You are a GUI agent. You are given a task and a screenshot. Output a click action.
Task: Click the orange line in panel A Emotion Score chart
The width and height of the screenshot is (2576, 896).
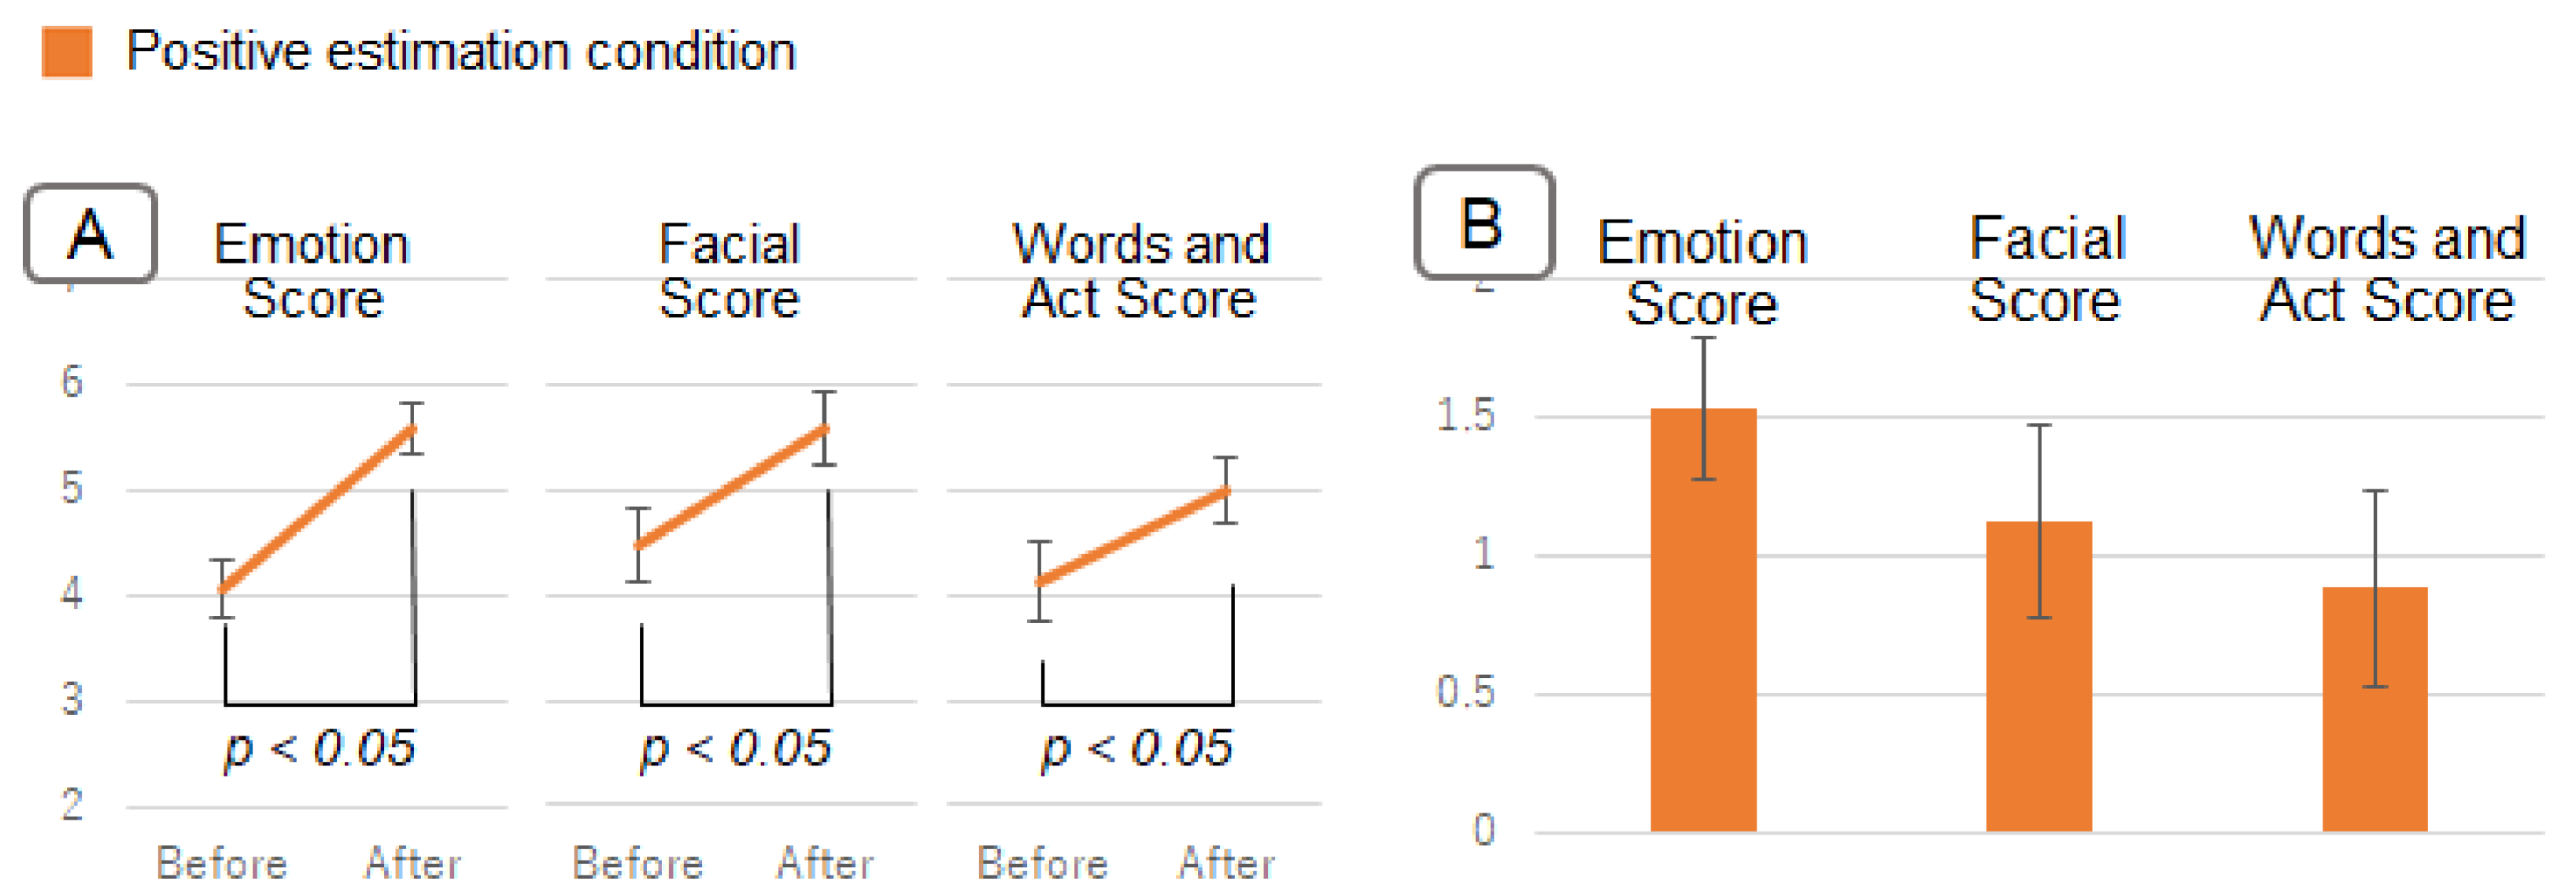pos(318,508)
